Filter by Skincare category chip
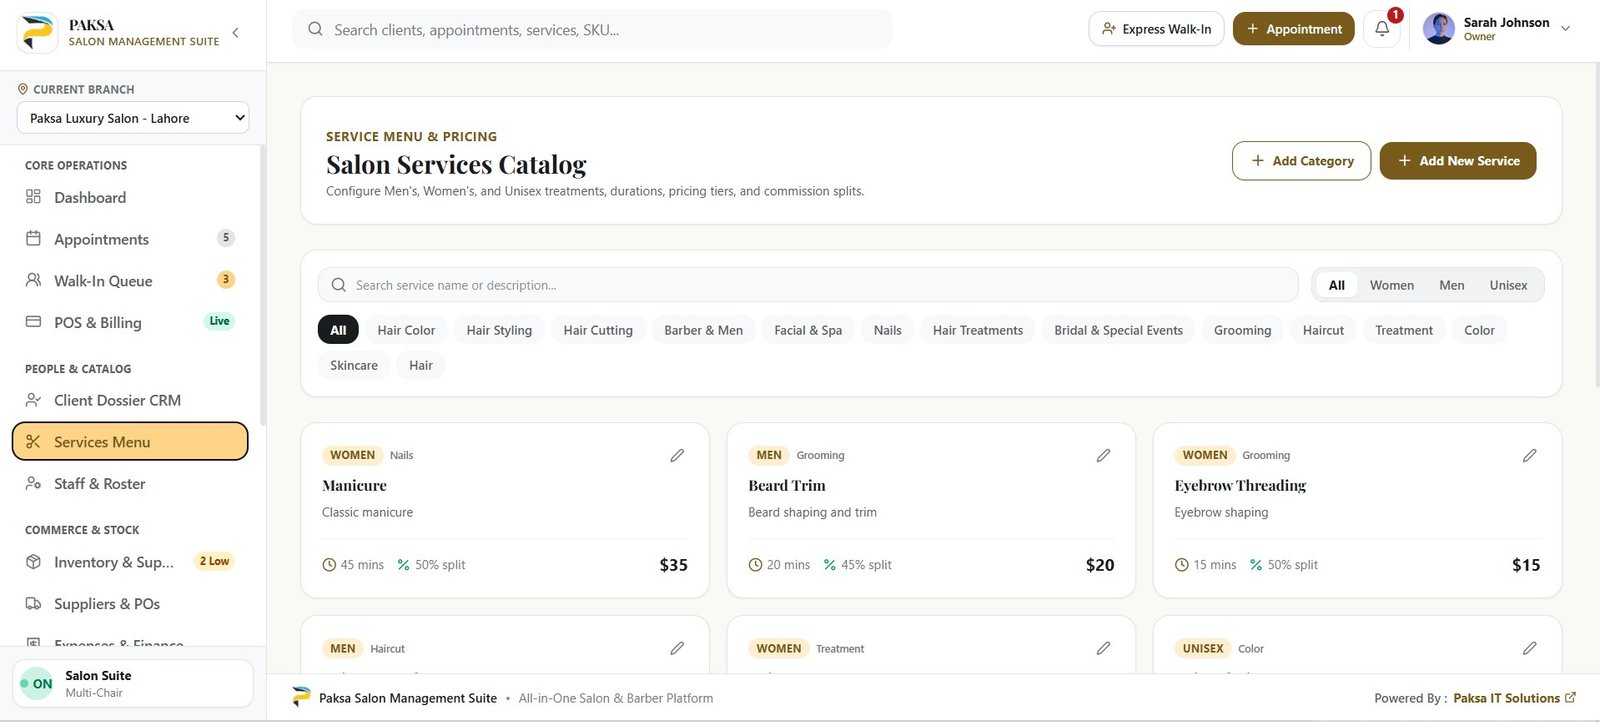 tap(354, 365)
